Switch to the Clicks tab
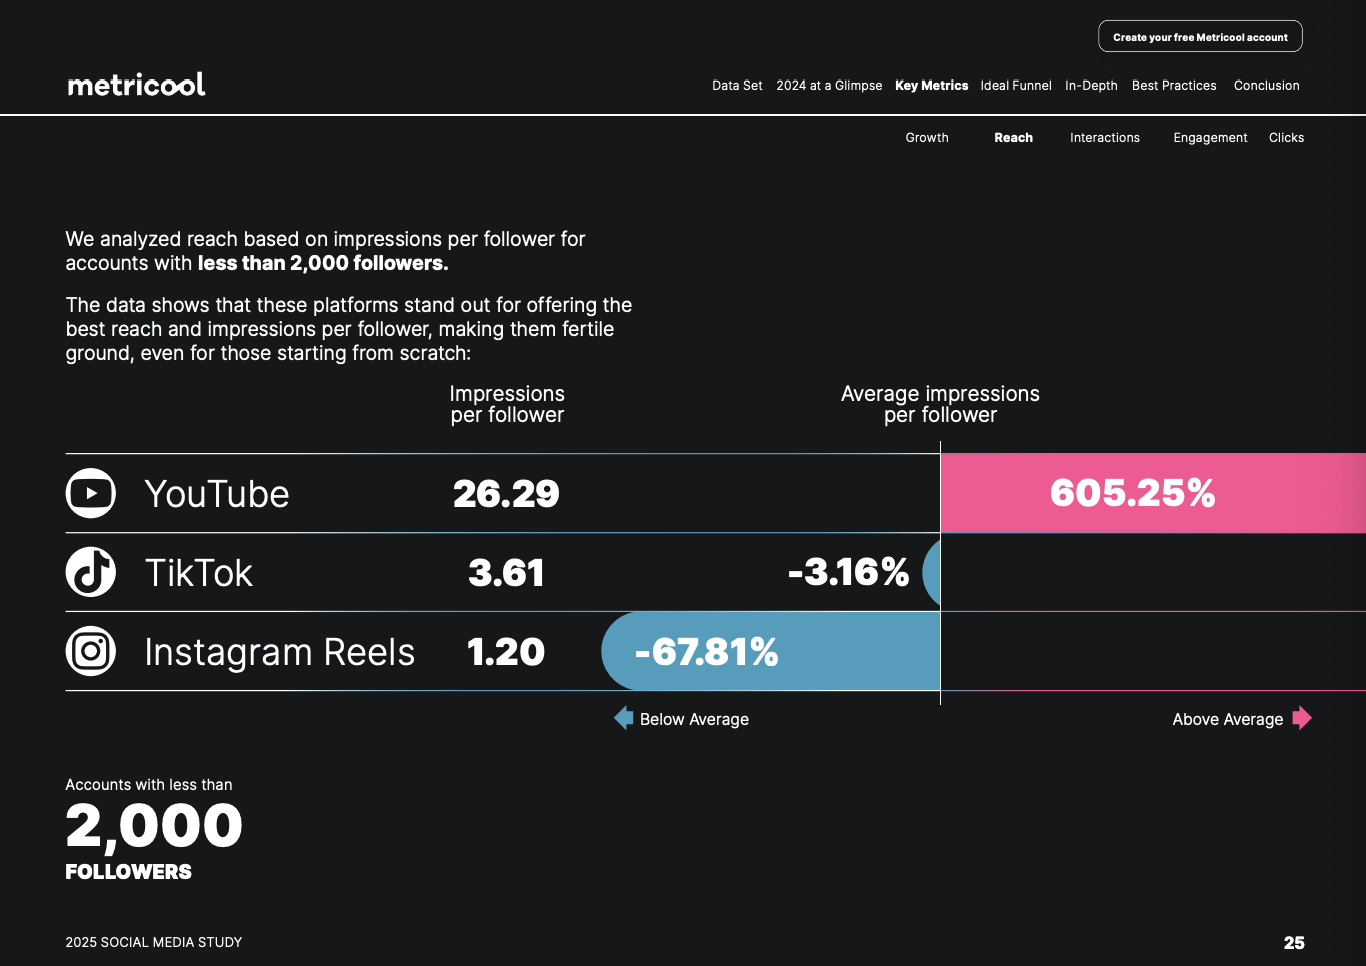The height and width of the screenshot is (966, 1366). point(1286,138)
